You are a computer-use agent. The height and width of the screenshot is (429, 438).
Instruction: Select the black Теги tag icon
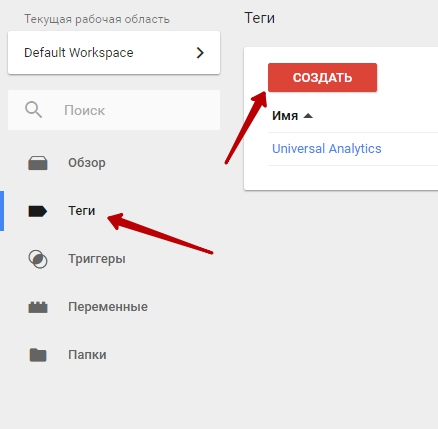coord(38,211)
